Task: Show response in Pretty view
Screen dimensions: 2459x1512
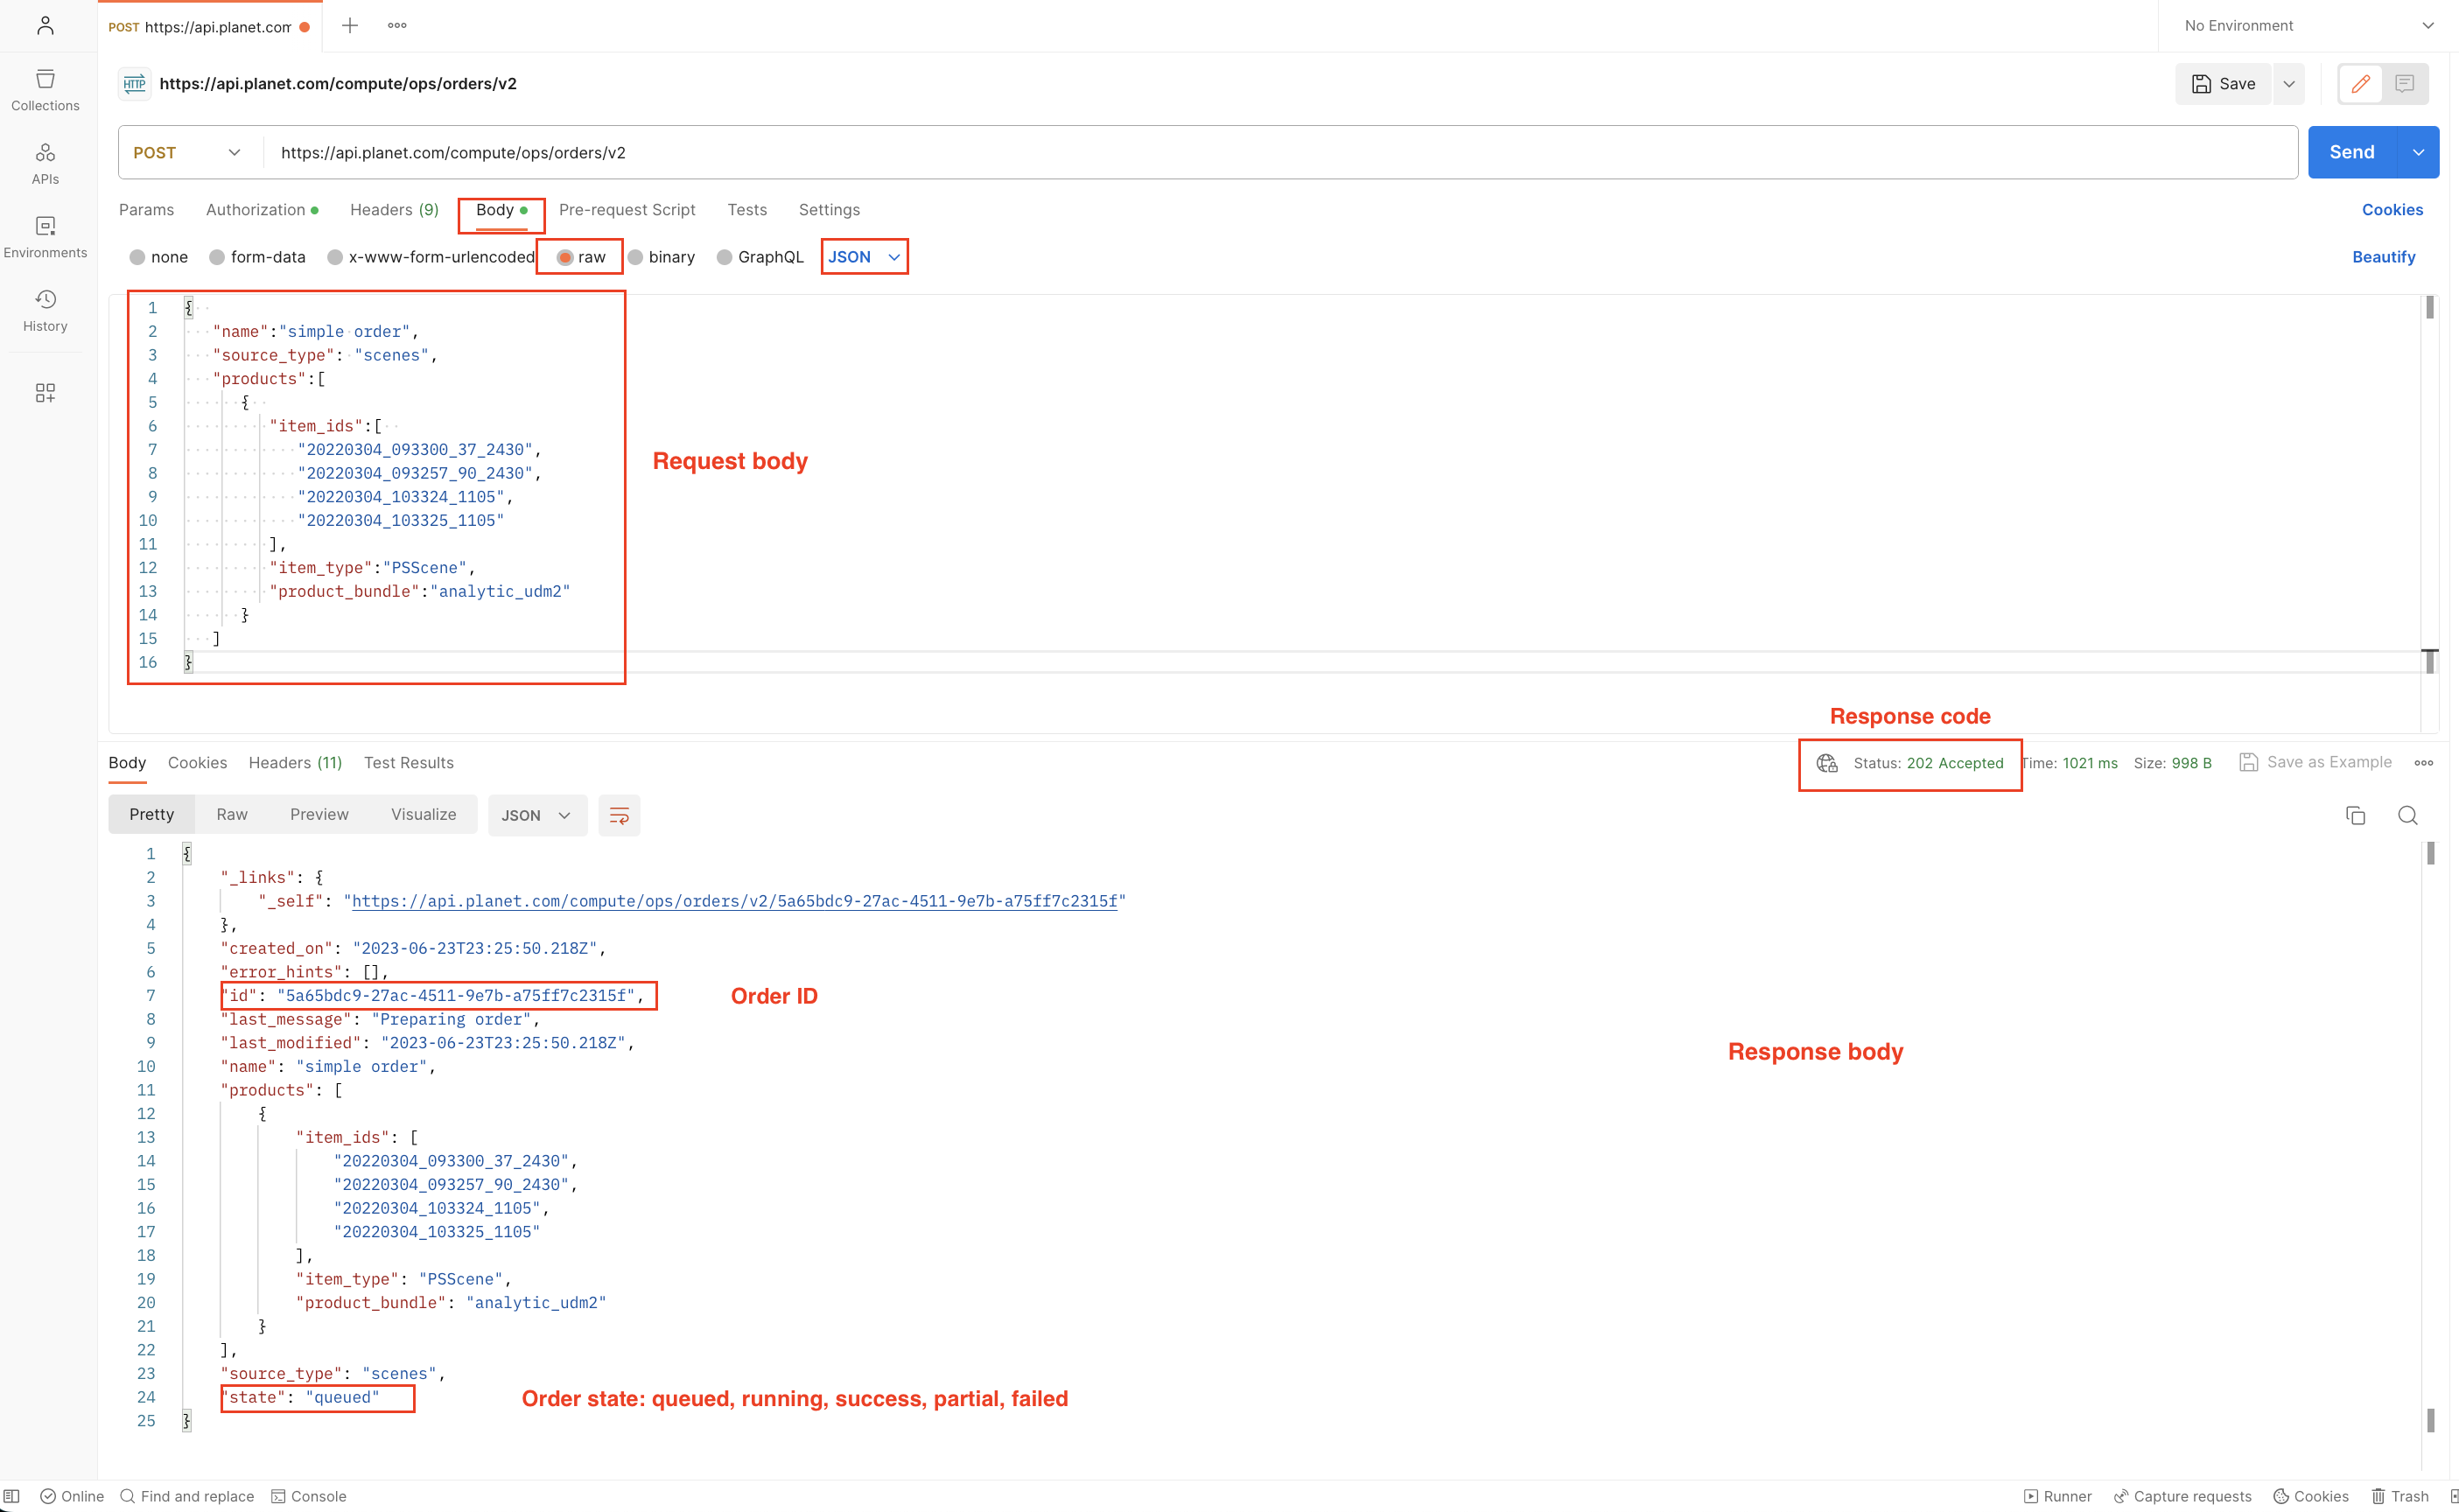Action: point(151,815)
